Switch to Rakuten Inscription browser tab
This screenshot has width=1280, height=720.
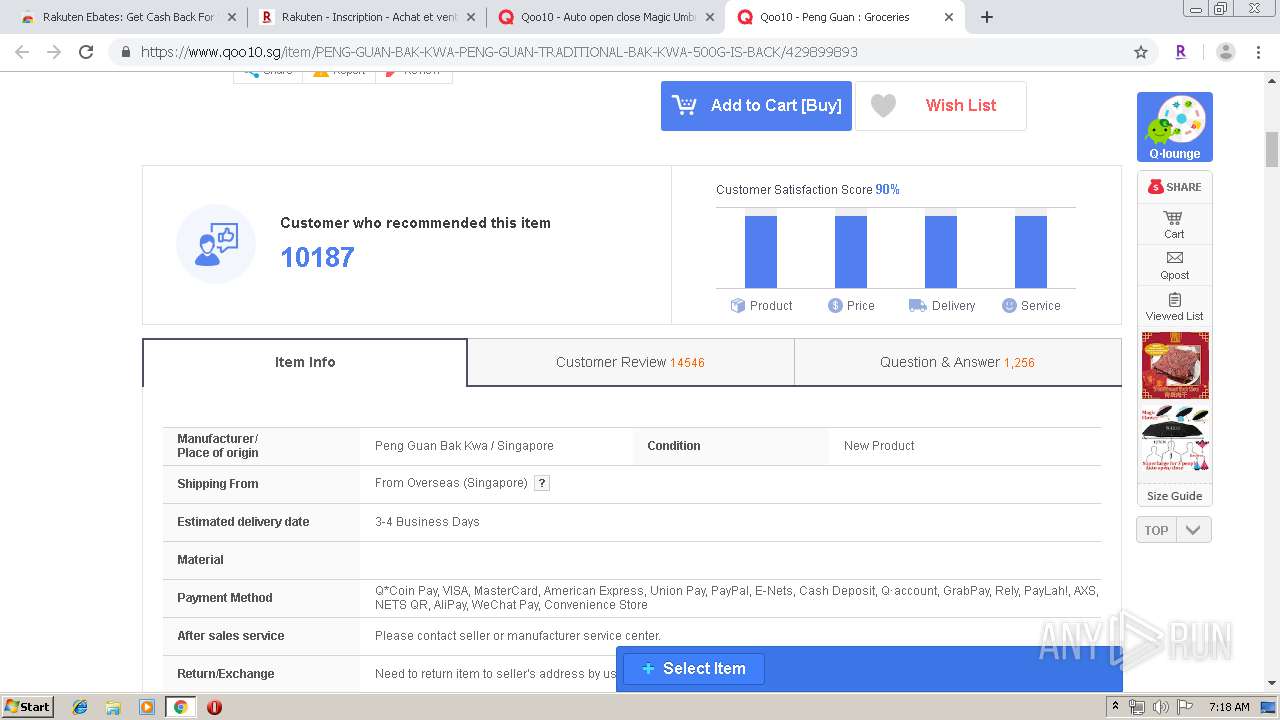pos(368,17)
